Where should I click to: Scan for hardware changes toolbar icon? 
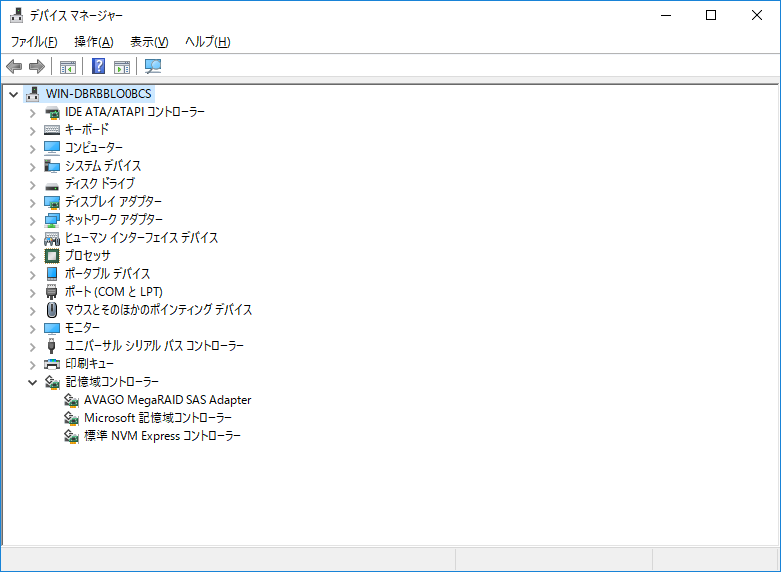[153, 66]
